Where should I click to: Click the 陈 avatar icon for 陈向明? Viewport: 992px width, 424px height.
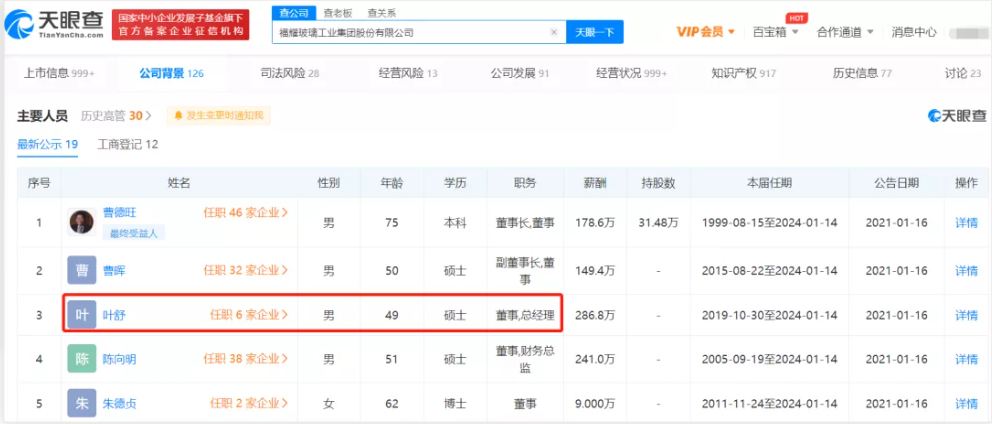point(82,359)
